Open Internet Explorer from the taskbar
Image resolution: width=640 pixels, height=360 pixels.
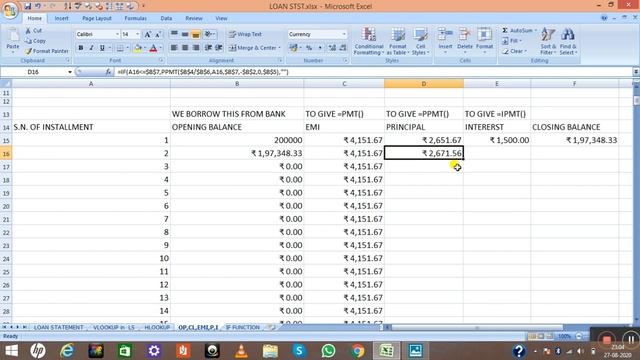[67, 351]
